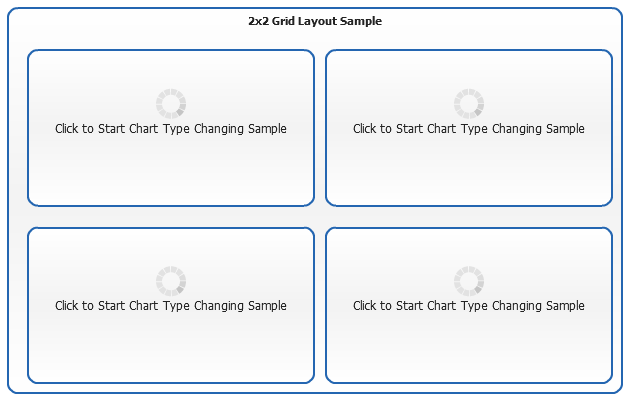Click the gap between the two bottom panels
Viewport: 630px width, 401px height.
coord(320,305)
